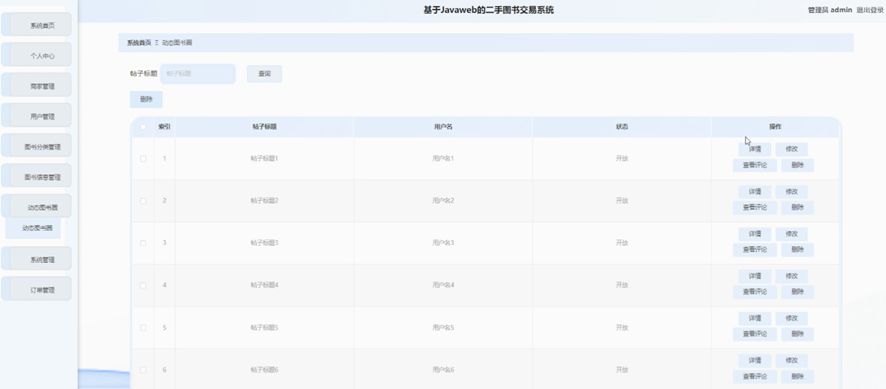
Task: Click the 用户名 column header
Action: (x=443, y=127)
